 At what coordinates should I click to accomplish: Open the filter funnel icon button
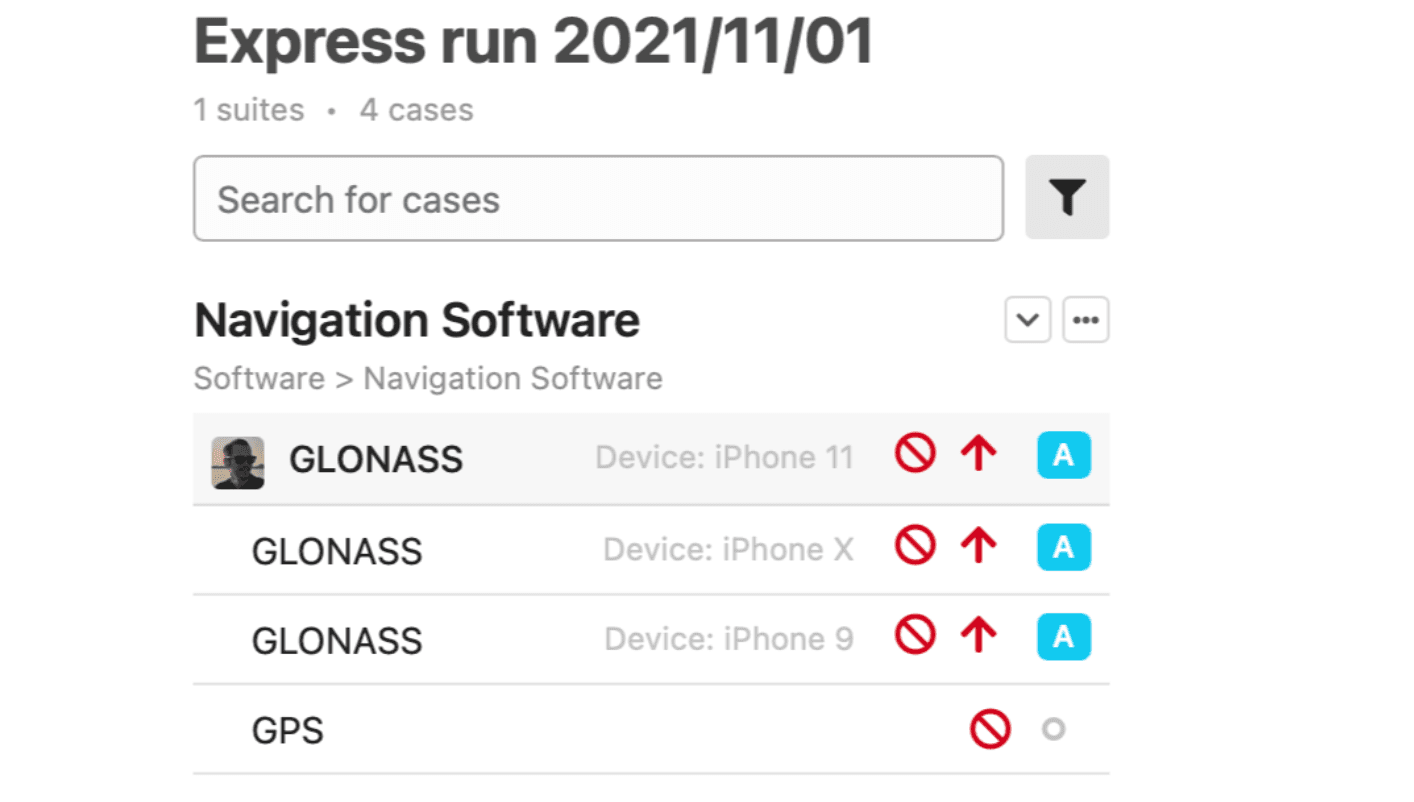(1067, 197)
